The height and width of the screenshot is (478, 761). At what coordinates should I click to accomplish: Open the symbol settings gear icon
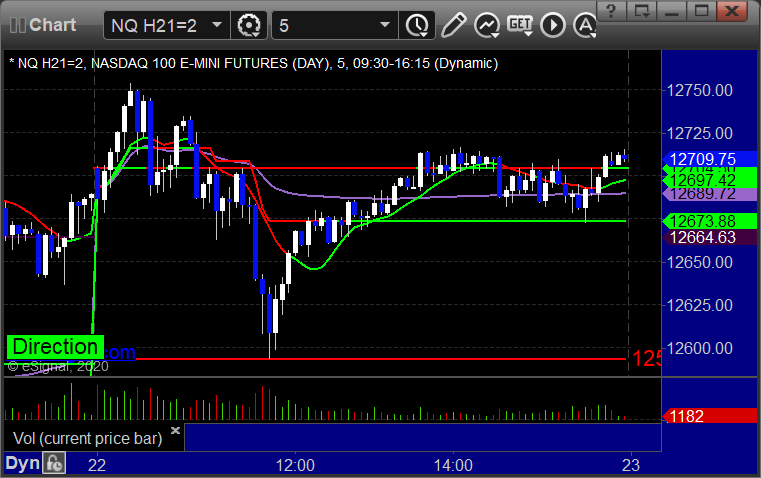point(248,25)
